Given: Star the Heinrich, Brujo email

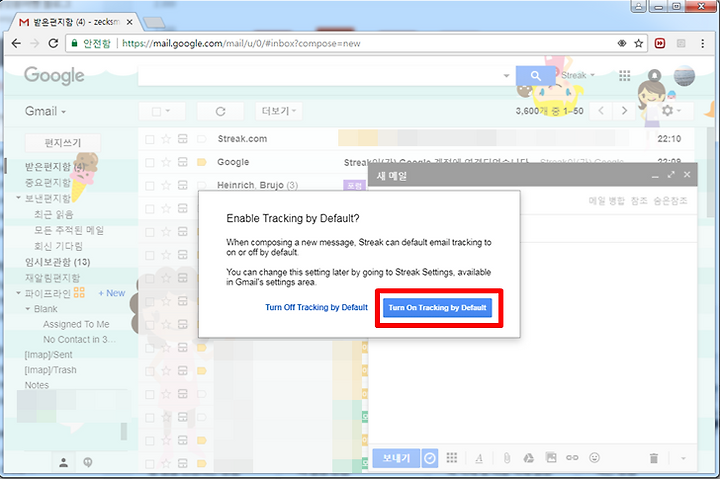Looking at the screenshot, I should tap(166, 185).
